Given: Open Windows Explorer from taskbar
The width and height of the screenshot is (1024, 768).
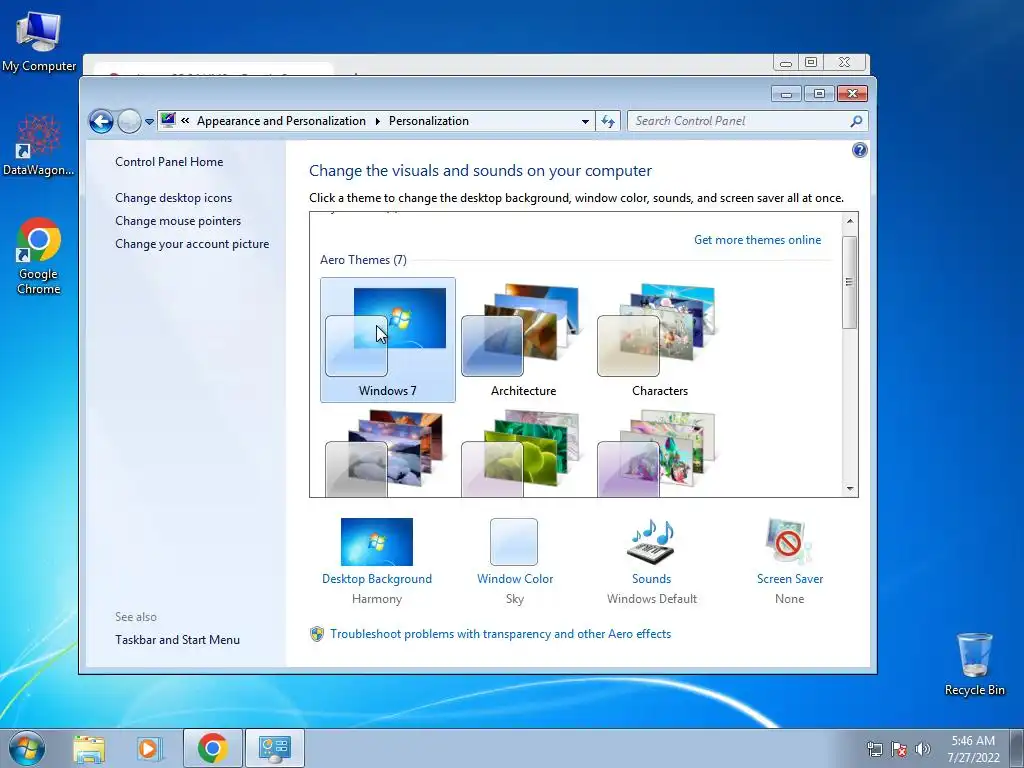Looking at the screenshot, I should (x=89, y=749).
